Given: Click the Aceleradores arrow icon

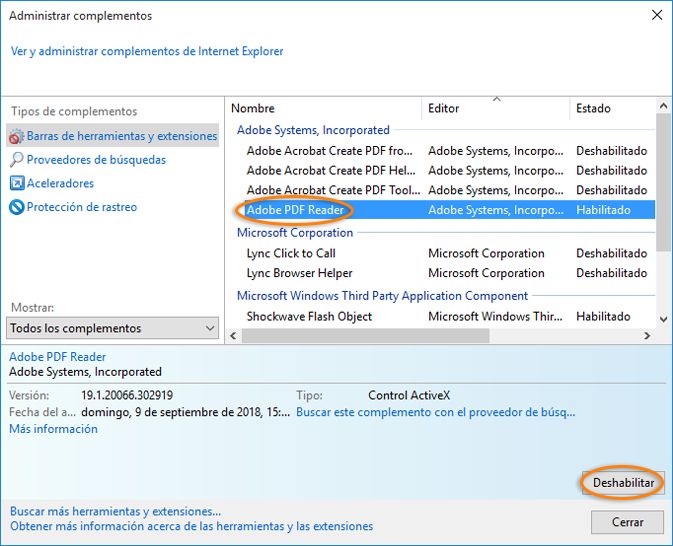Looking at the screenshot, I should pyautogui.click(x=17, y=183).
